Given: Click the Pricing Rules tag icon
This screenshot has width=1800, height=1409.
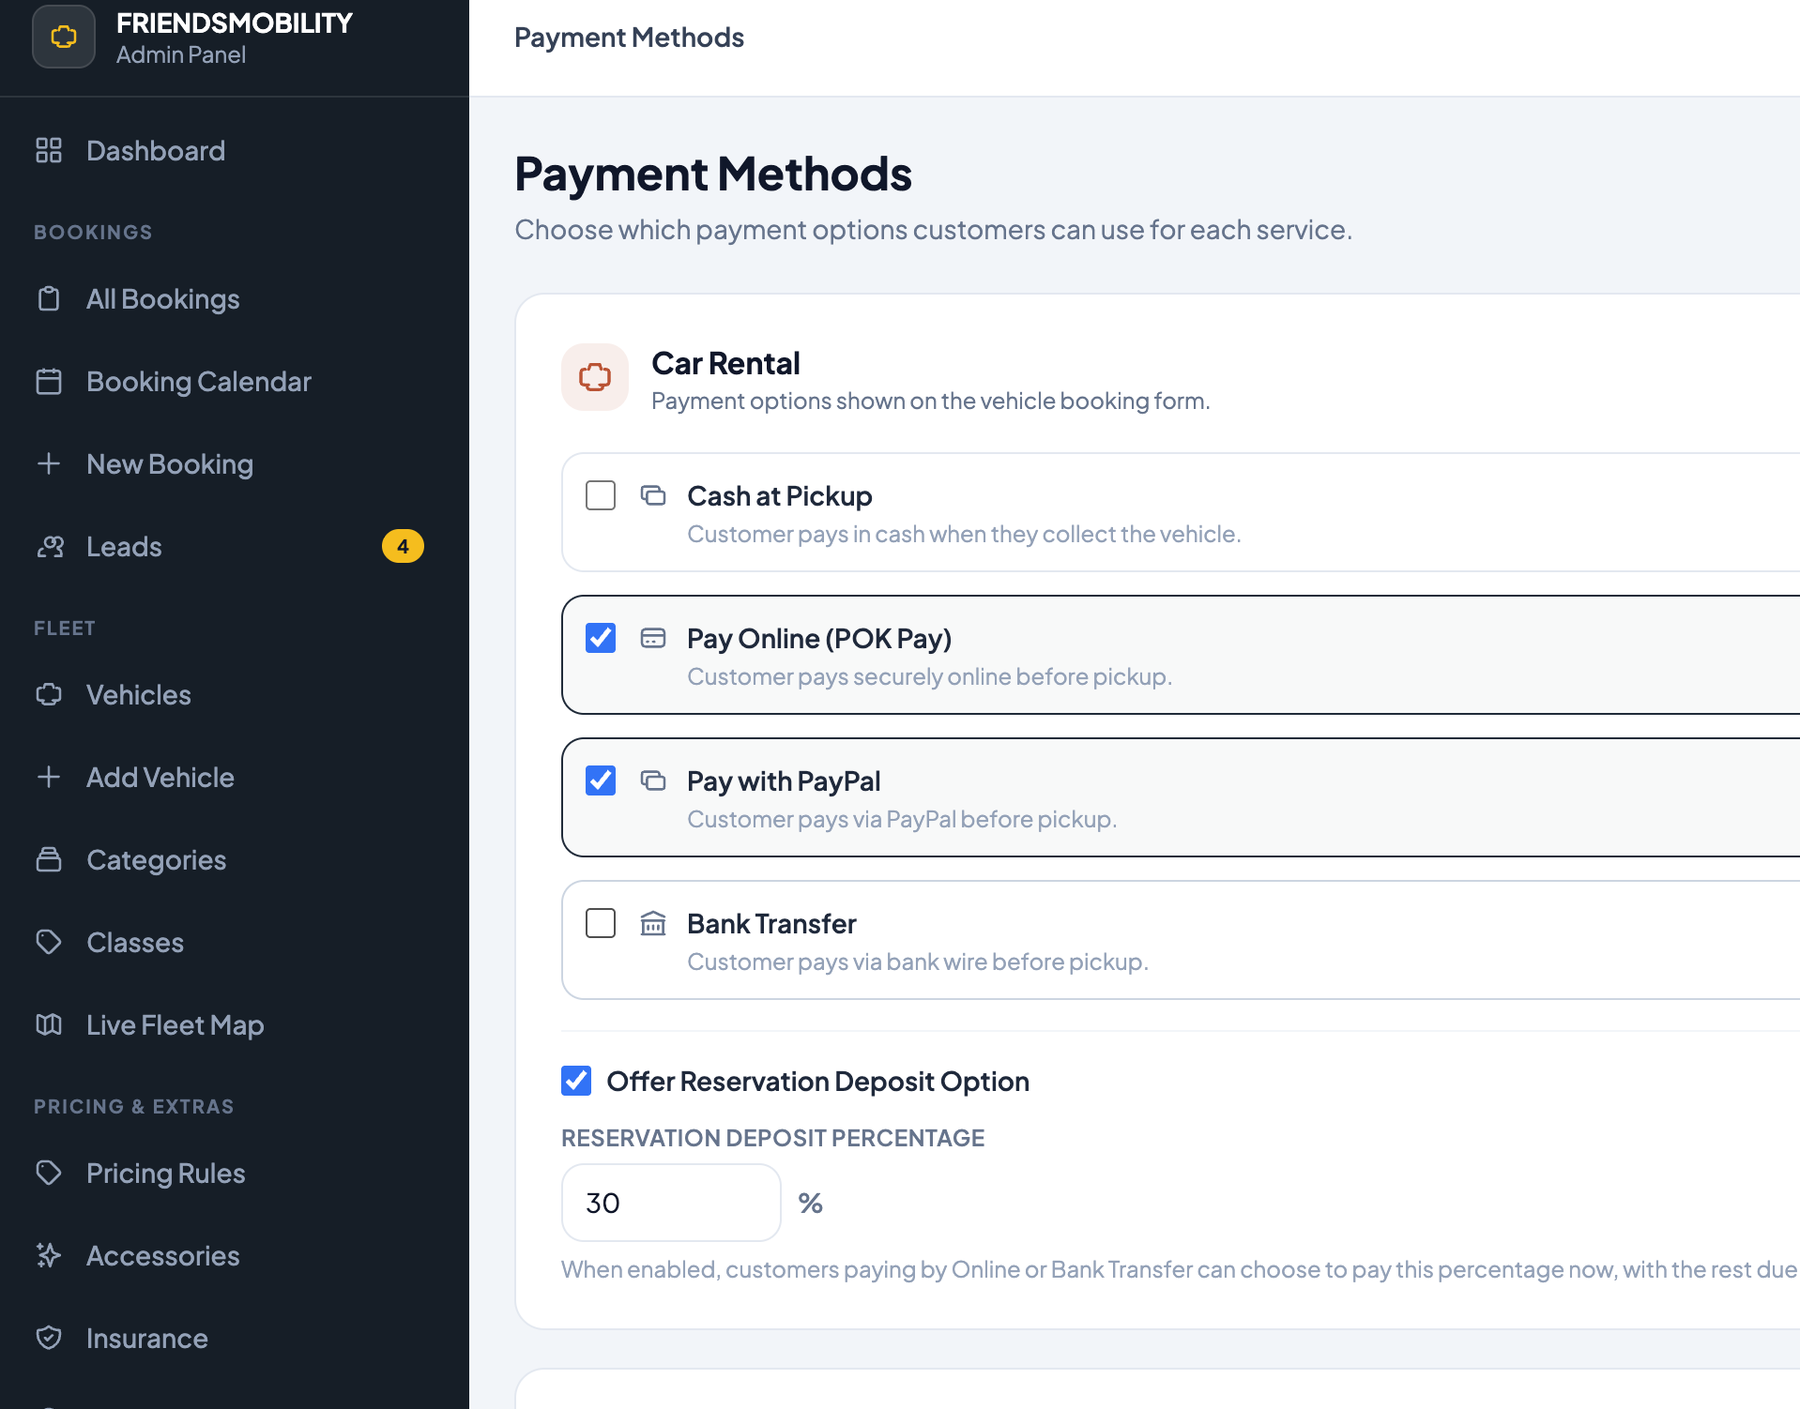Looking at the screenshot, I should [x=49, y=1172].
